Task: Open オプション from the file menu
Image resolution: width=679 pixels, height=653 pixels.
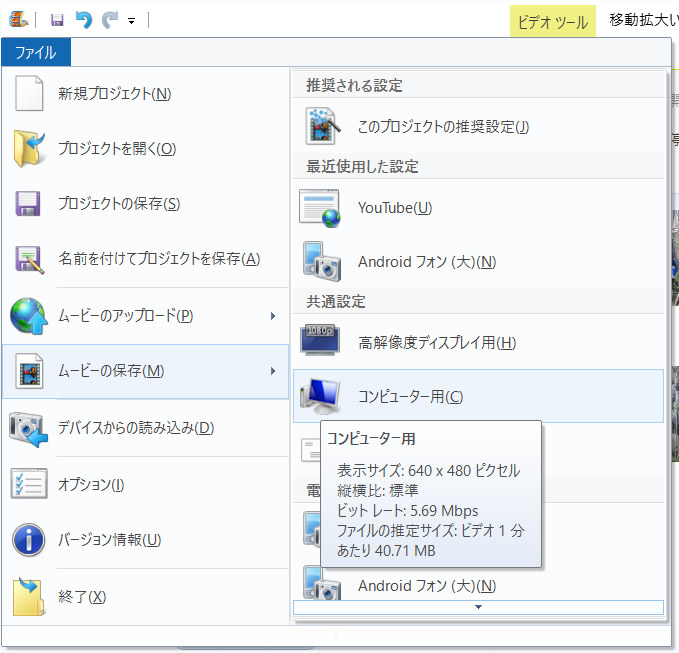Action: [91, 484]
